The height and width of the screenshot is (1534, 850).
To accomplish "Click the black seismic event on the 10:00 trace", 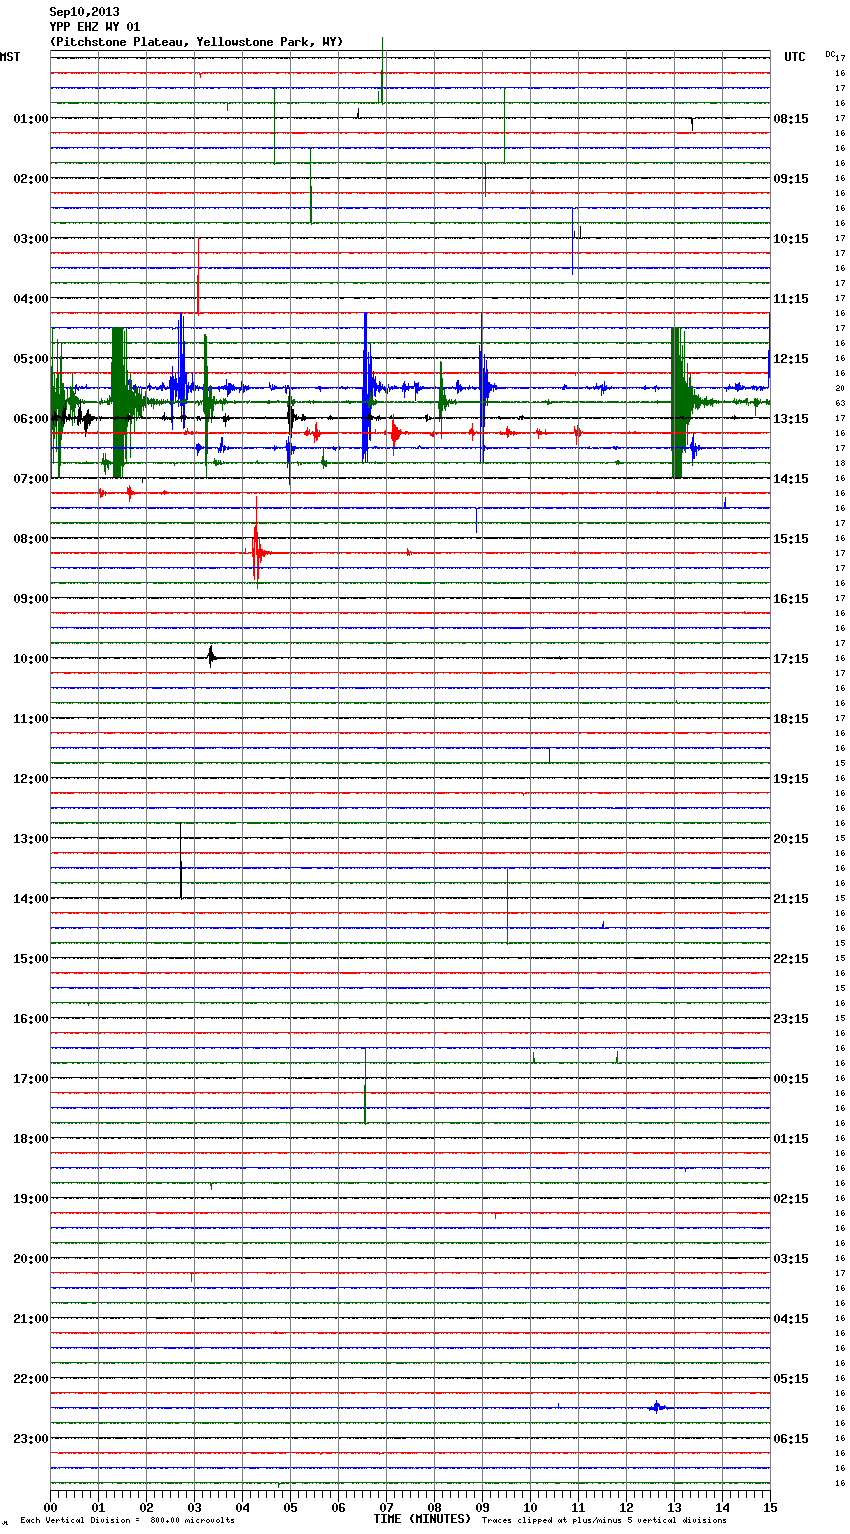I will coord(211,657).
